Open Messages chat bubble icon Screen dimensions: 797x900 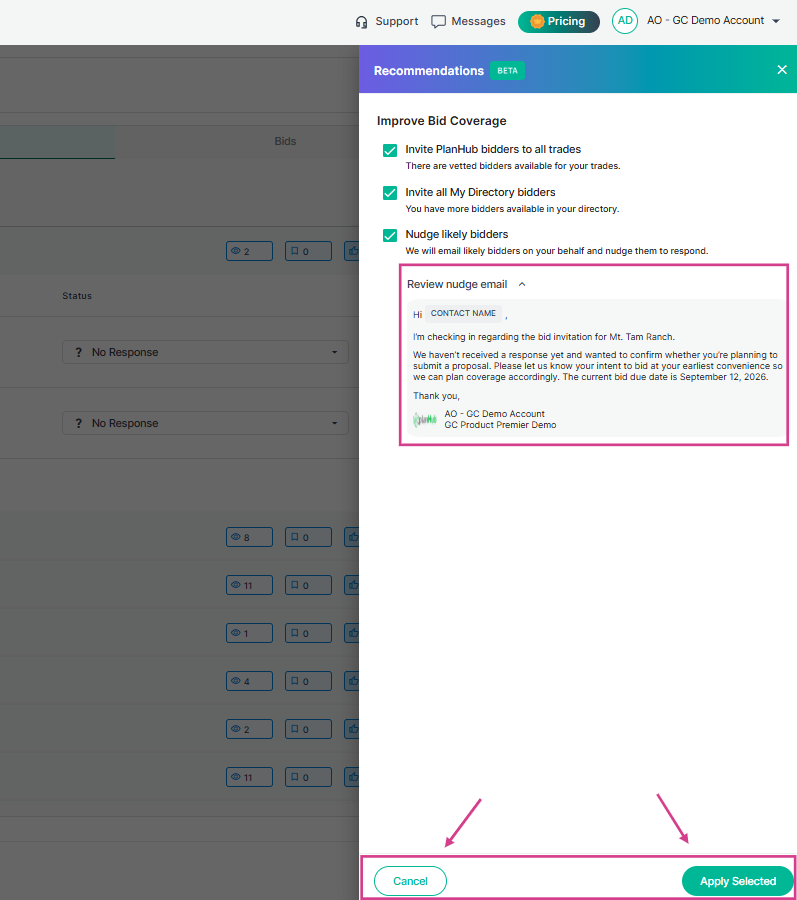click(x=438, y=22)
